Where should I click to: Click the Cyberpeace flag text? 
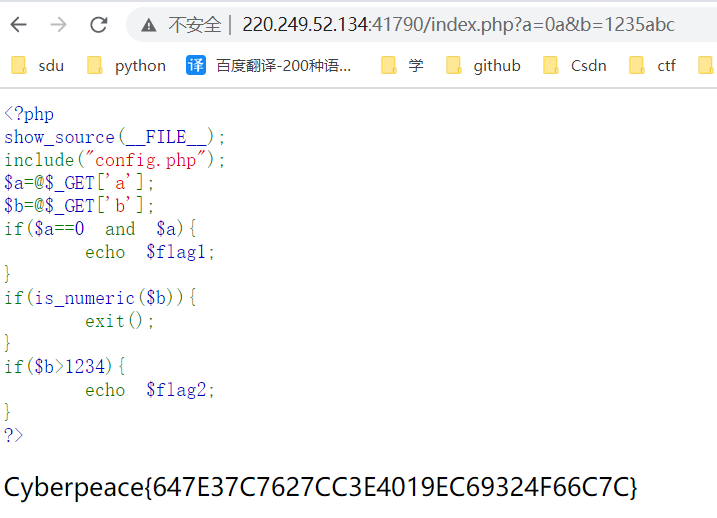click(321, 487)
